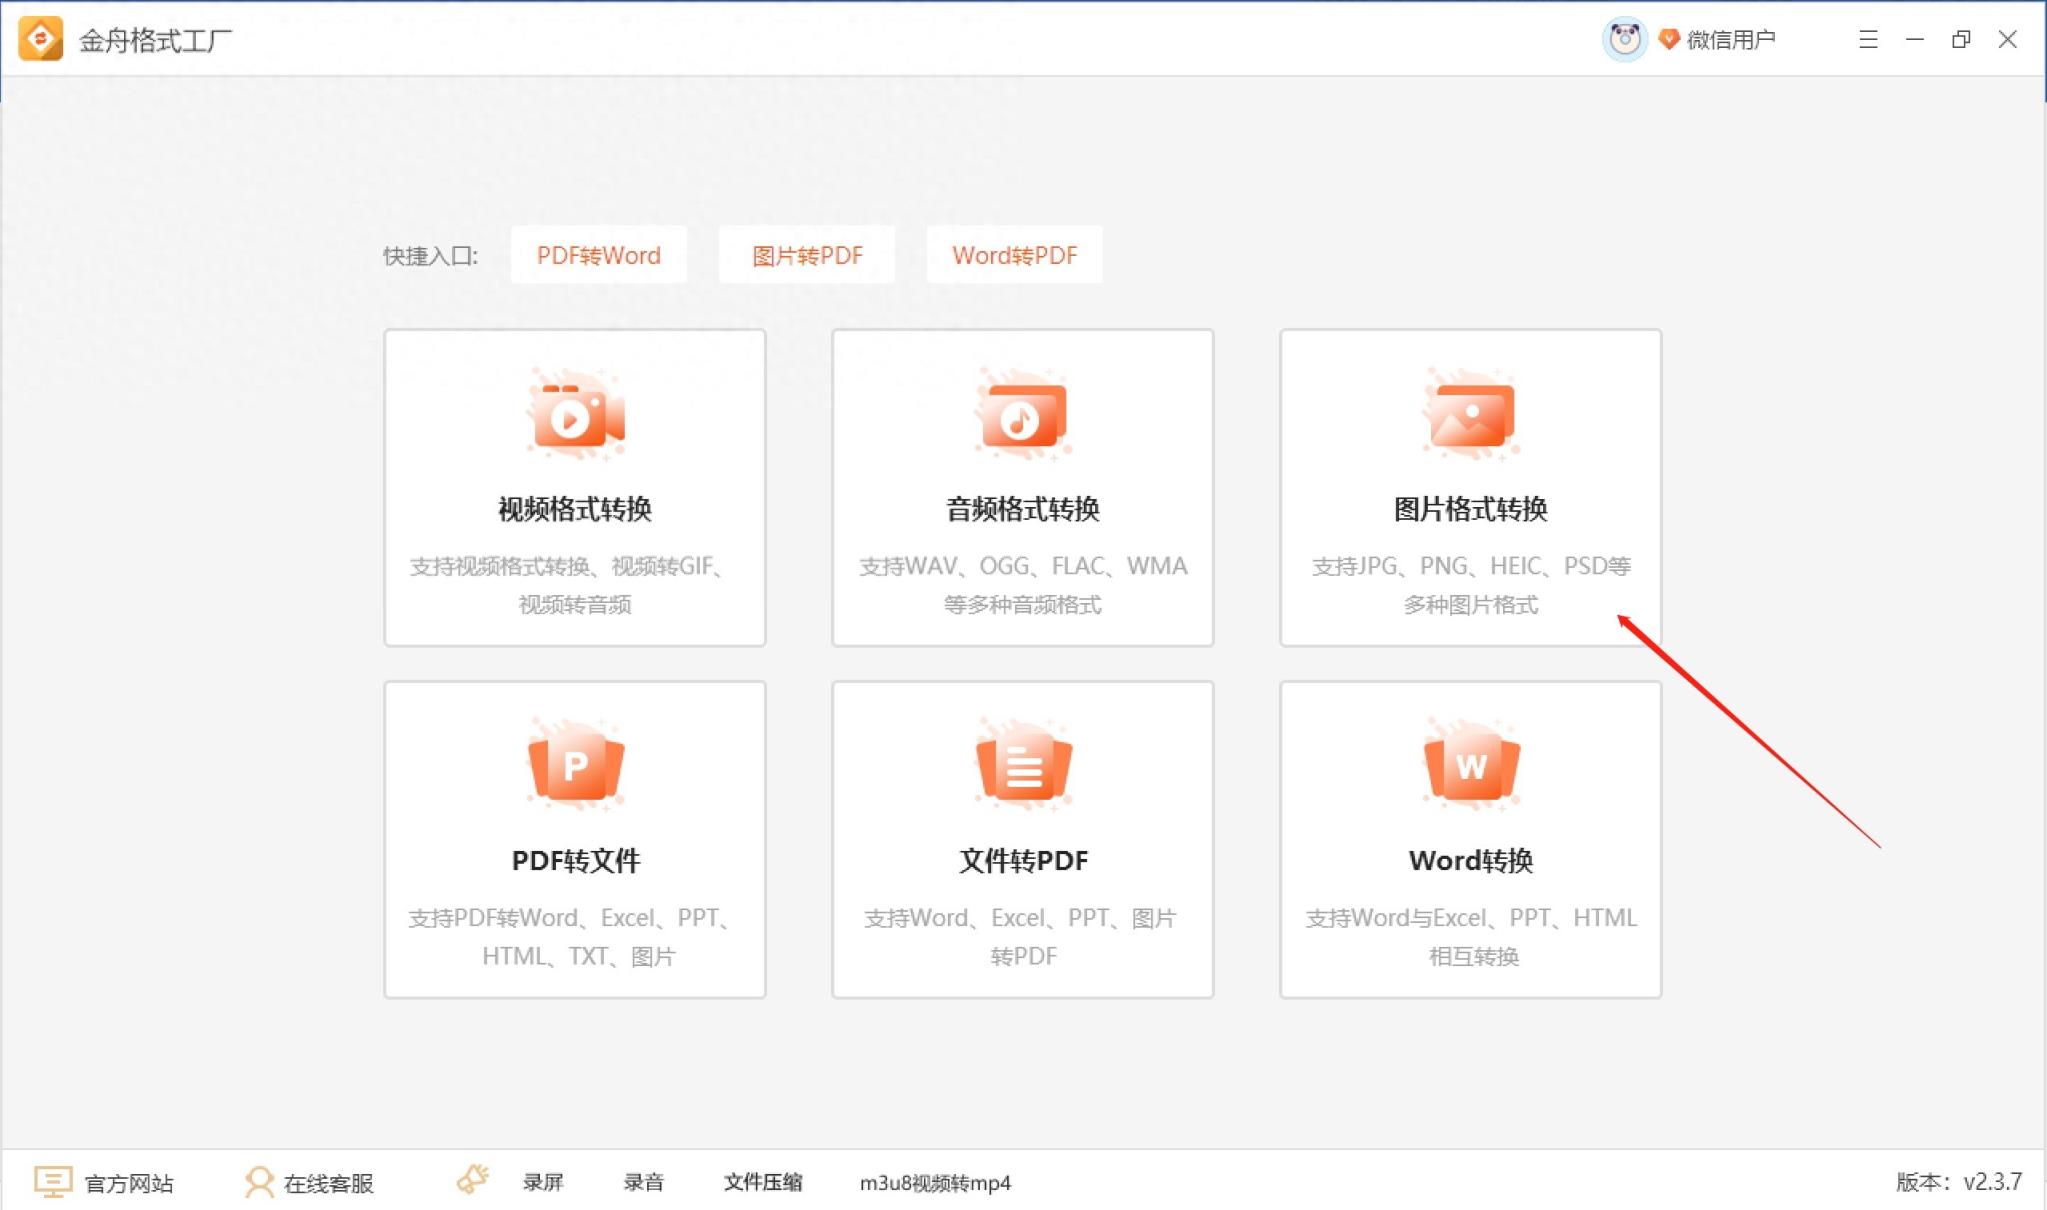Open the 图片转PDF quick entry

[x=806, y=255]
